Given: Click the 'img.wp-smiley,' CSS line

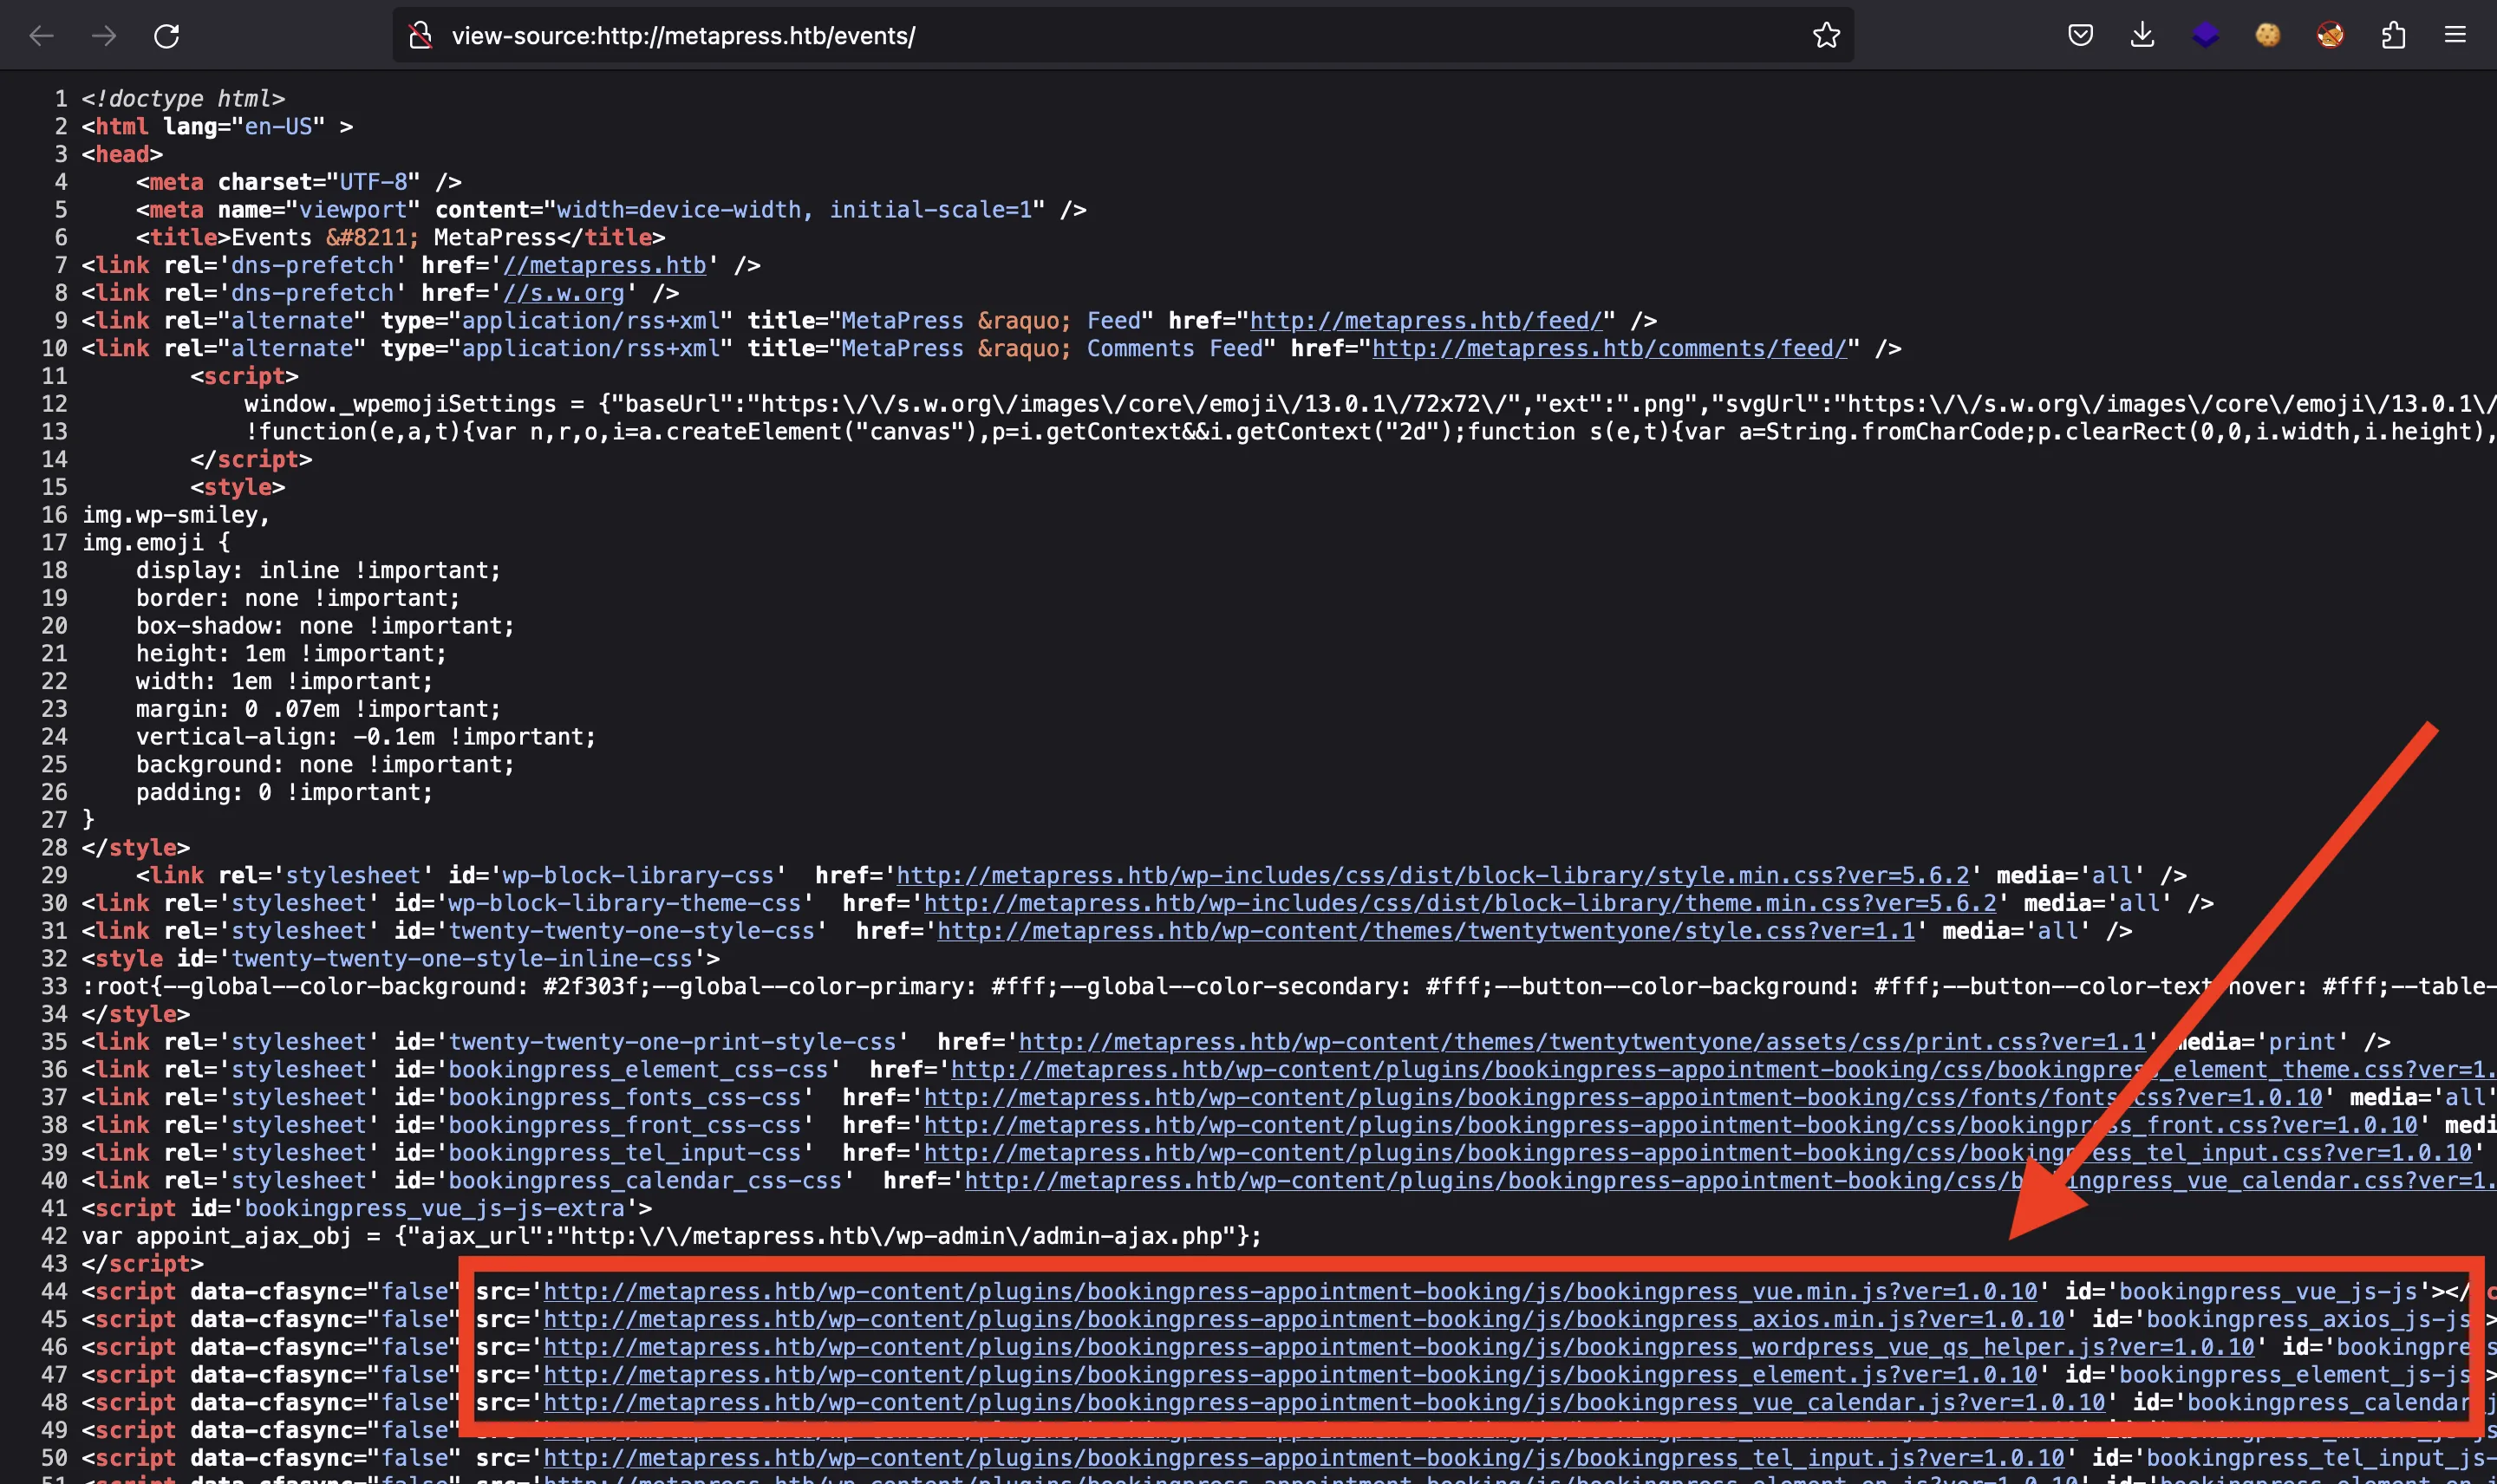Looking at the screenshot, I should 176,515.
